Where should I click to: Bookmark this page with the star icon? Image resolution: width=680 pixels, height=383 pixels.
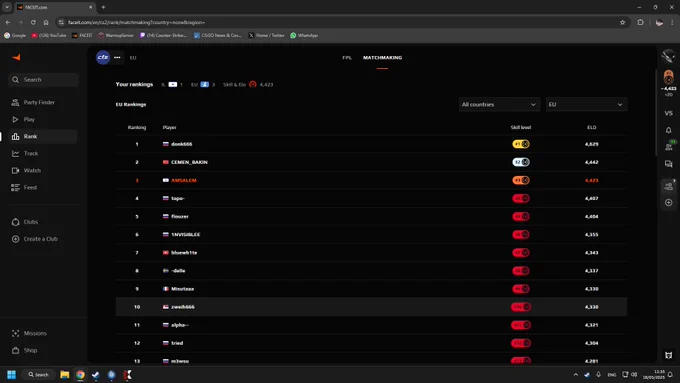pos(622,22)
